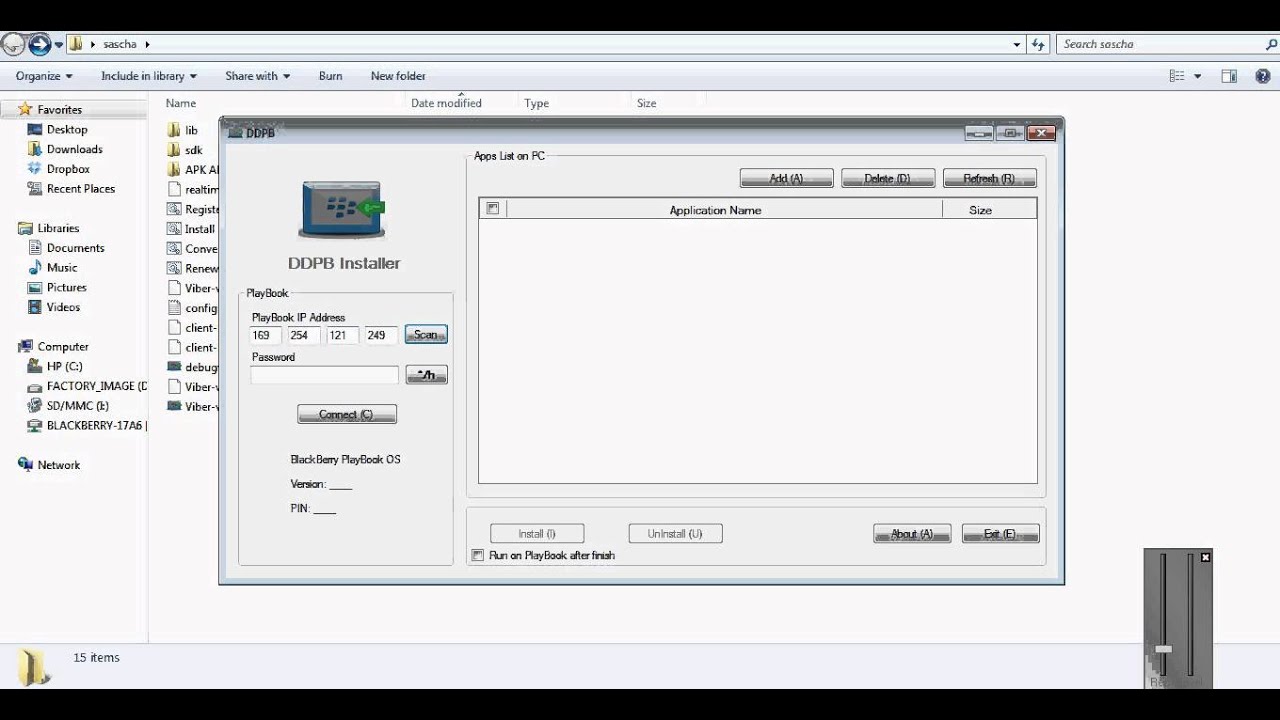Click the Delete (D) button
This screenshot has height=720, width=1280.
click(x=888, y=178)
